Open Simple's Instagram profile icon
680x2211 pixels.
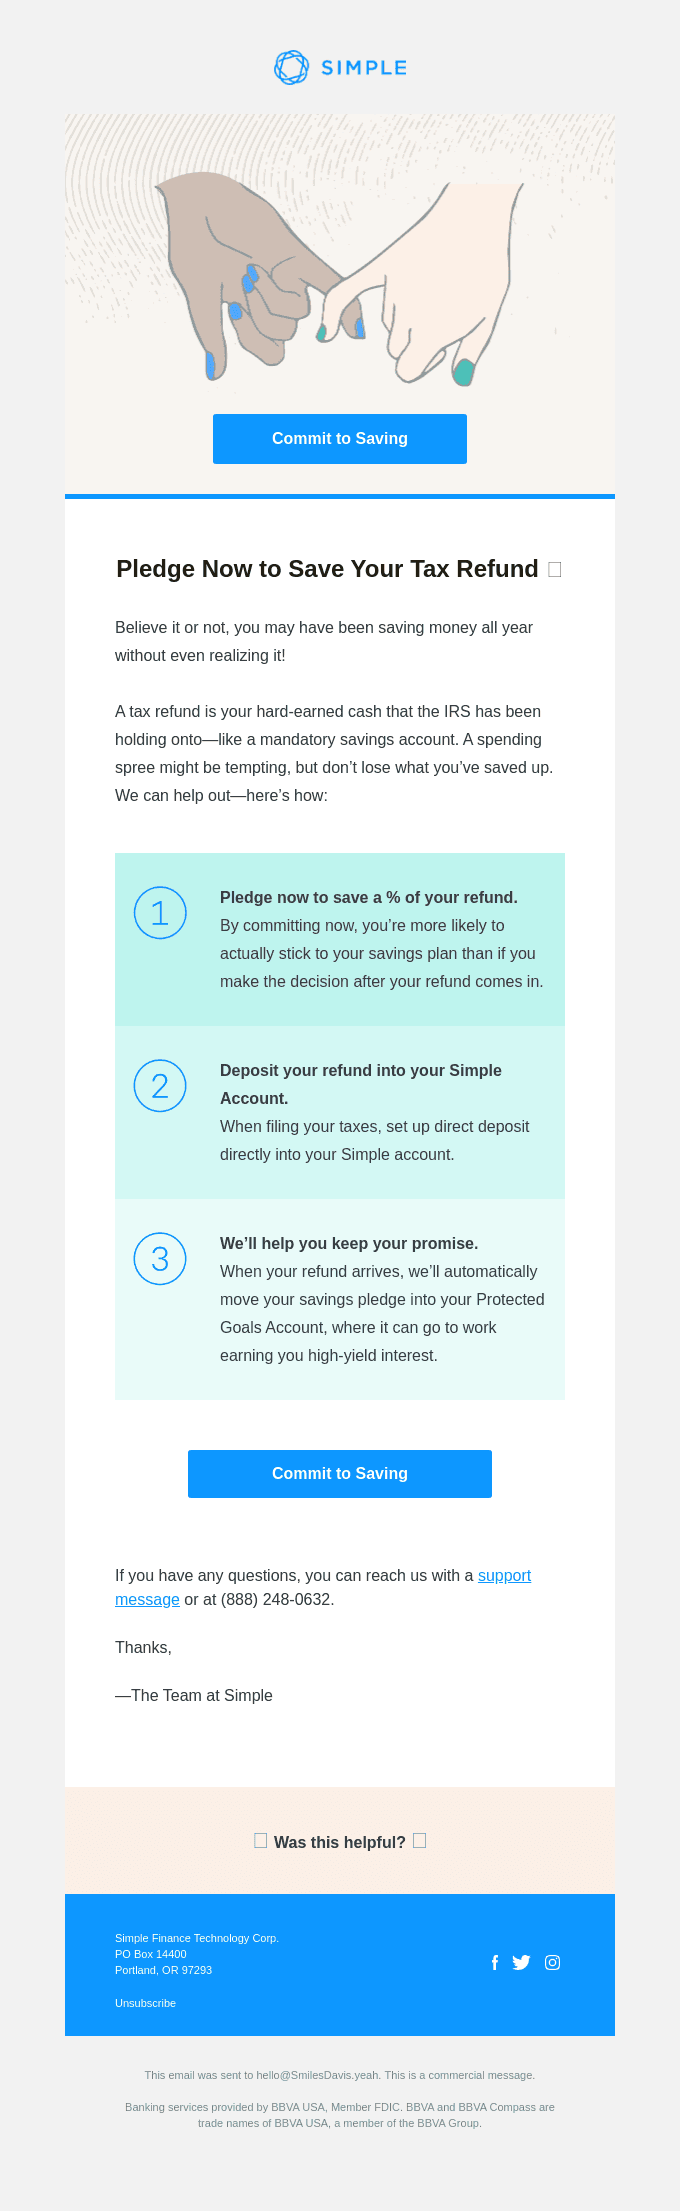click(552, 1962)
